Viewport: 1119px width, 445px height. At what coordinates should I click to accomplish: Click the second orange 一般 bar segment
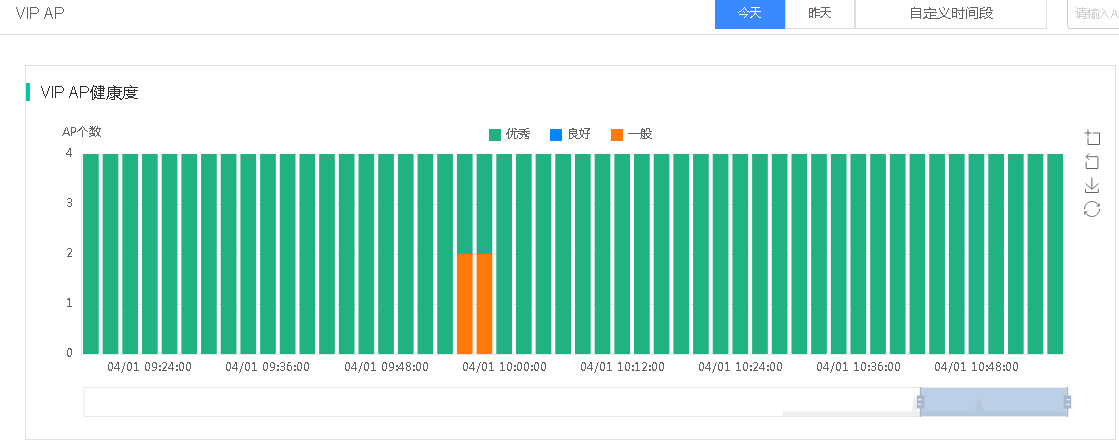coord(485,303)
